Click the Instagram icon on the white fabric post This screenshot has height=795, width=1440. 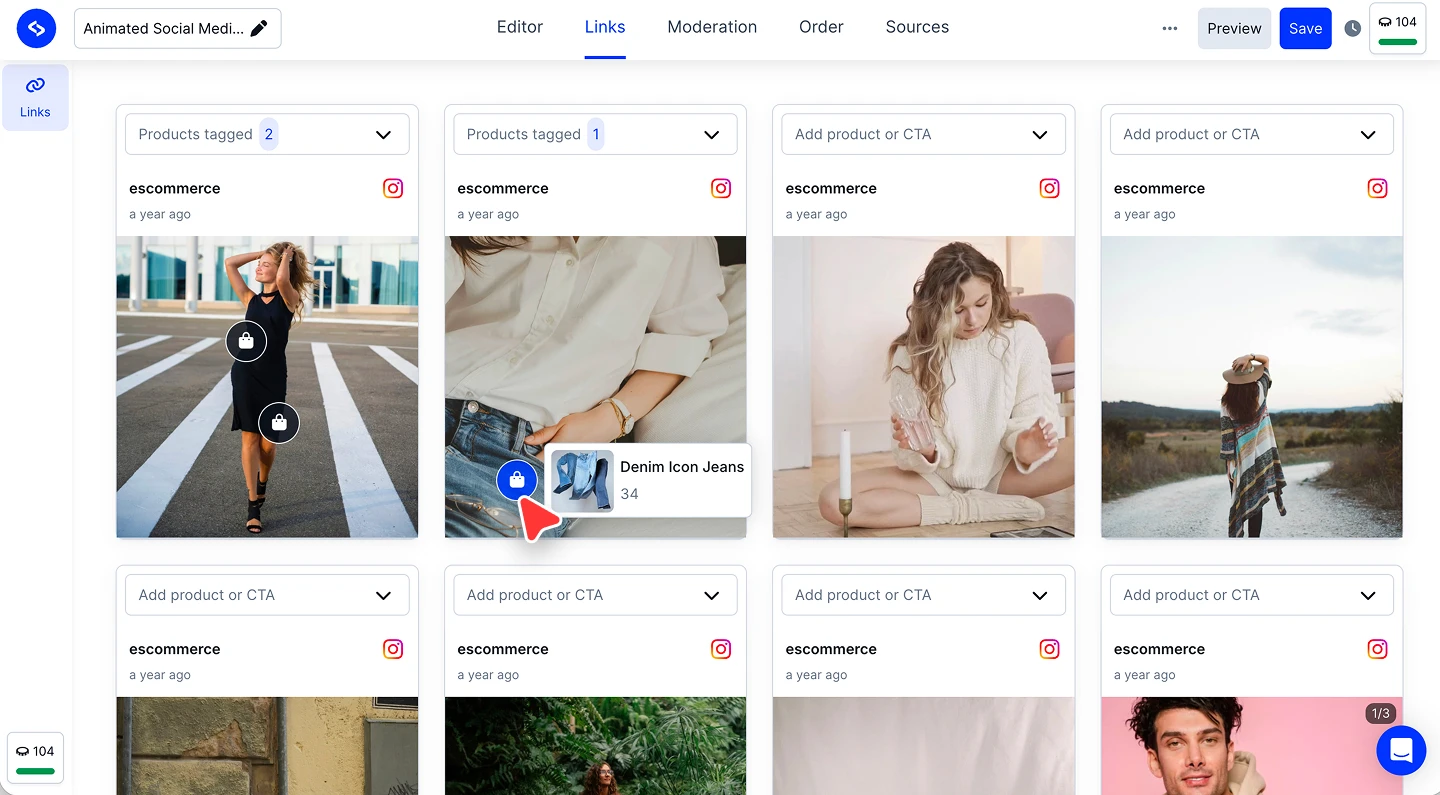1049,649
